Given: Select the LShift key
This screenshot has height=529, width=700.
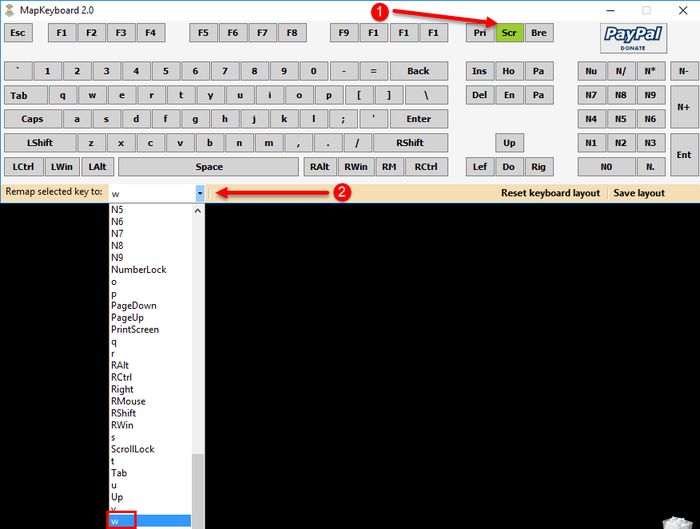Looking at the screenshot, I should click(x=39, y=143).
